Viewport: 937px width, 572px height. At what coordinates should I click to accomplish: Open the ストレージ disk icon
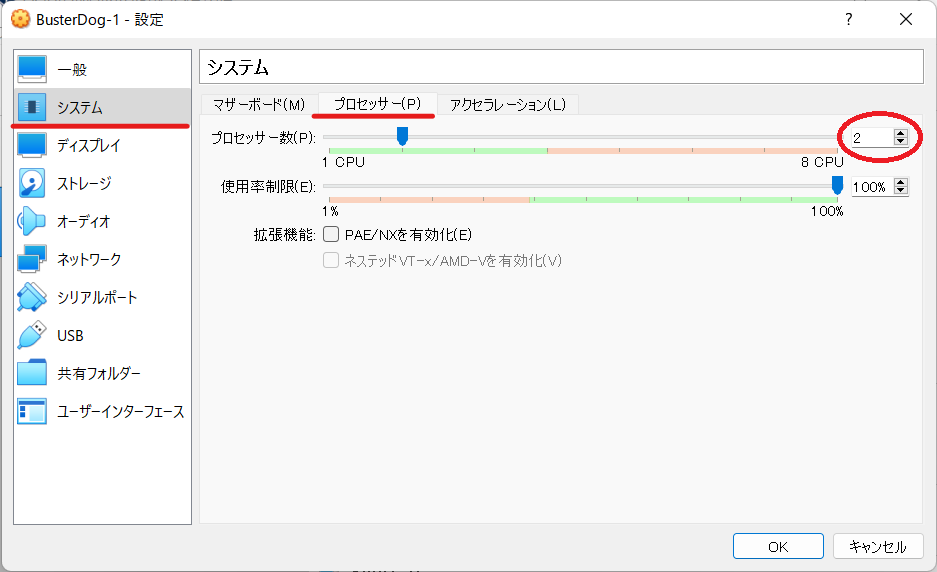[32, 183]
